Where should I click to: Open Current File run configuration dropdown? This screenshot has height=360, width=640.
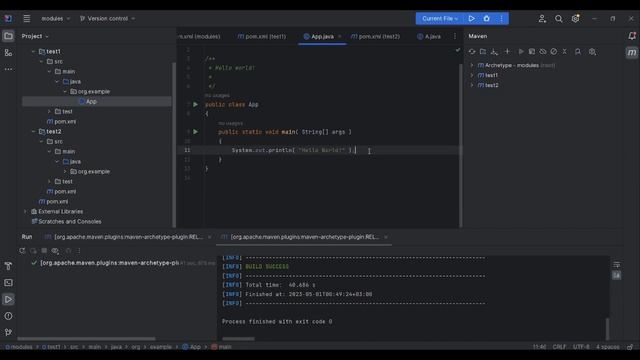(x=440, y=18)
